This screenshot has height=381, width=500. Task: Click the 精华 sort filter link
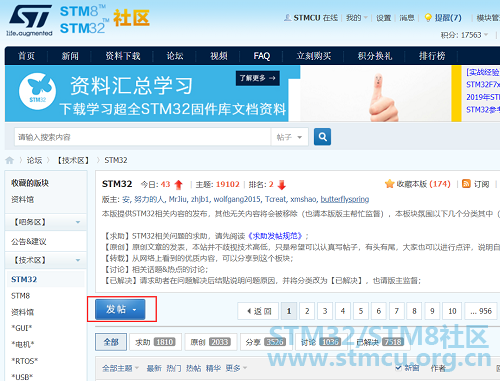click(213, 368)
